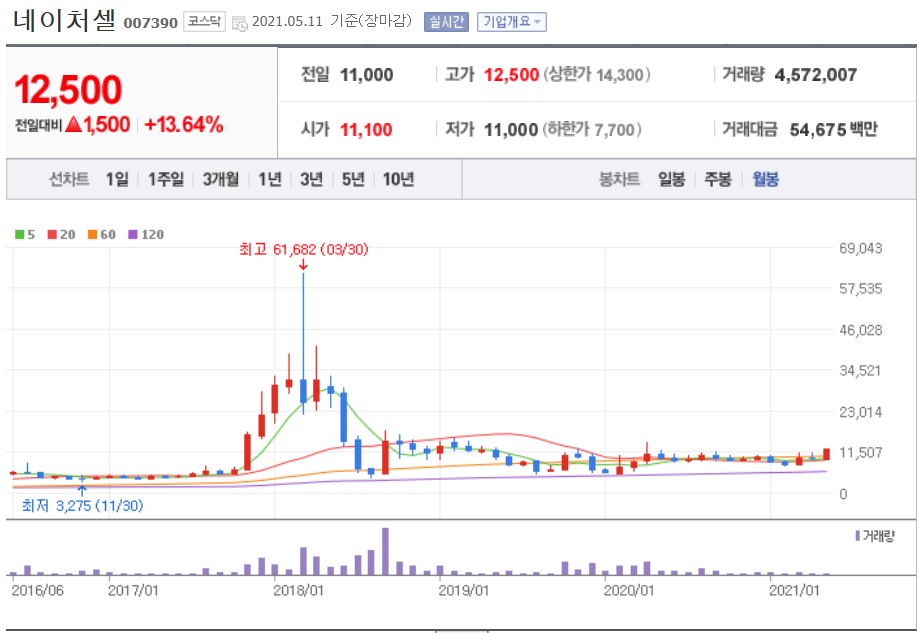The width and height of the screenshot is (917, 633).
Task: Click the calendar icon beside 2021.05.11
Action: pyautogui.click(x=240, y=23)
